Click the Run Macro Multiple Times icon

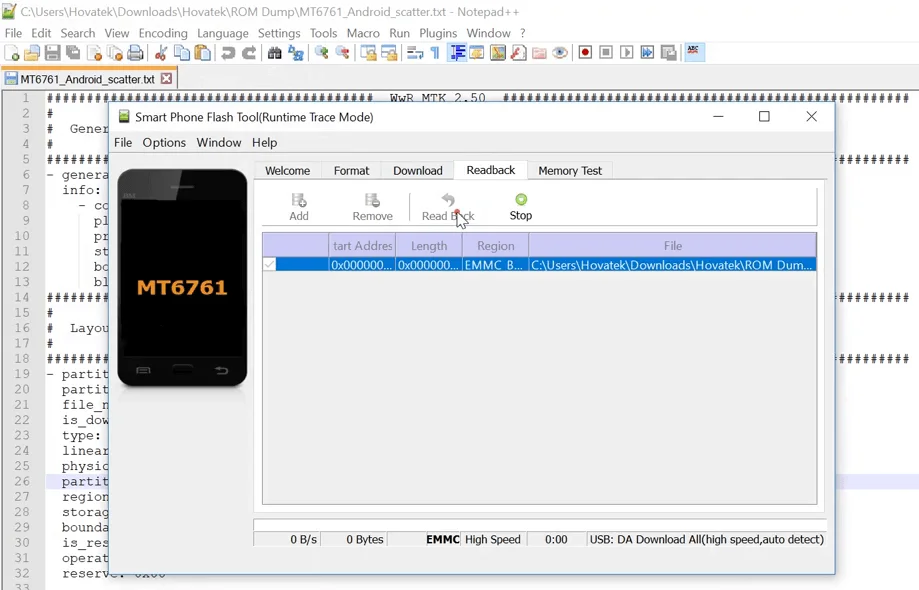click(648, 53)
